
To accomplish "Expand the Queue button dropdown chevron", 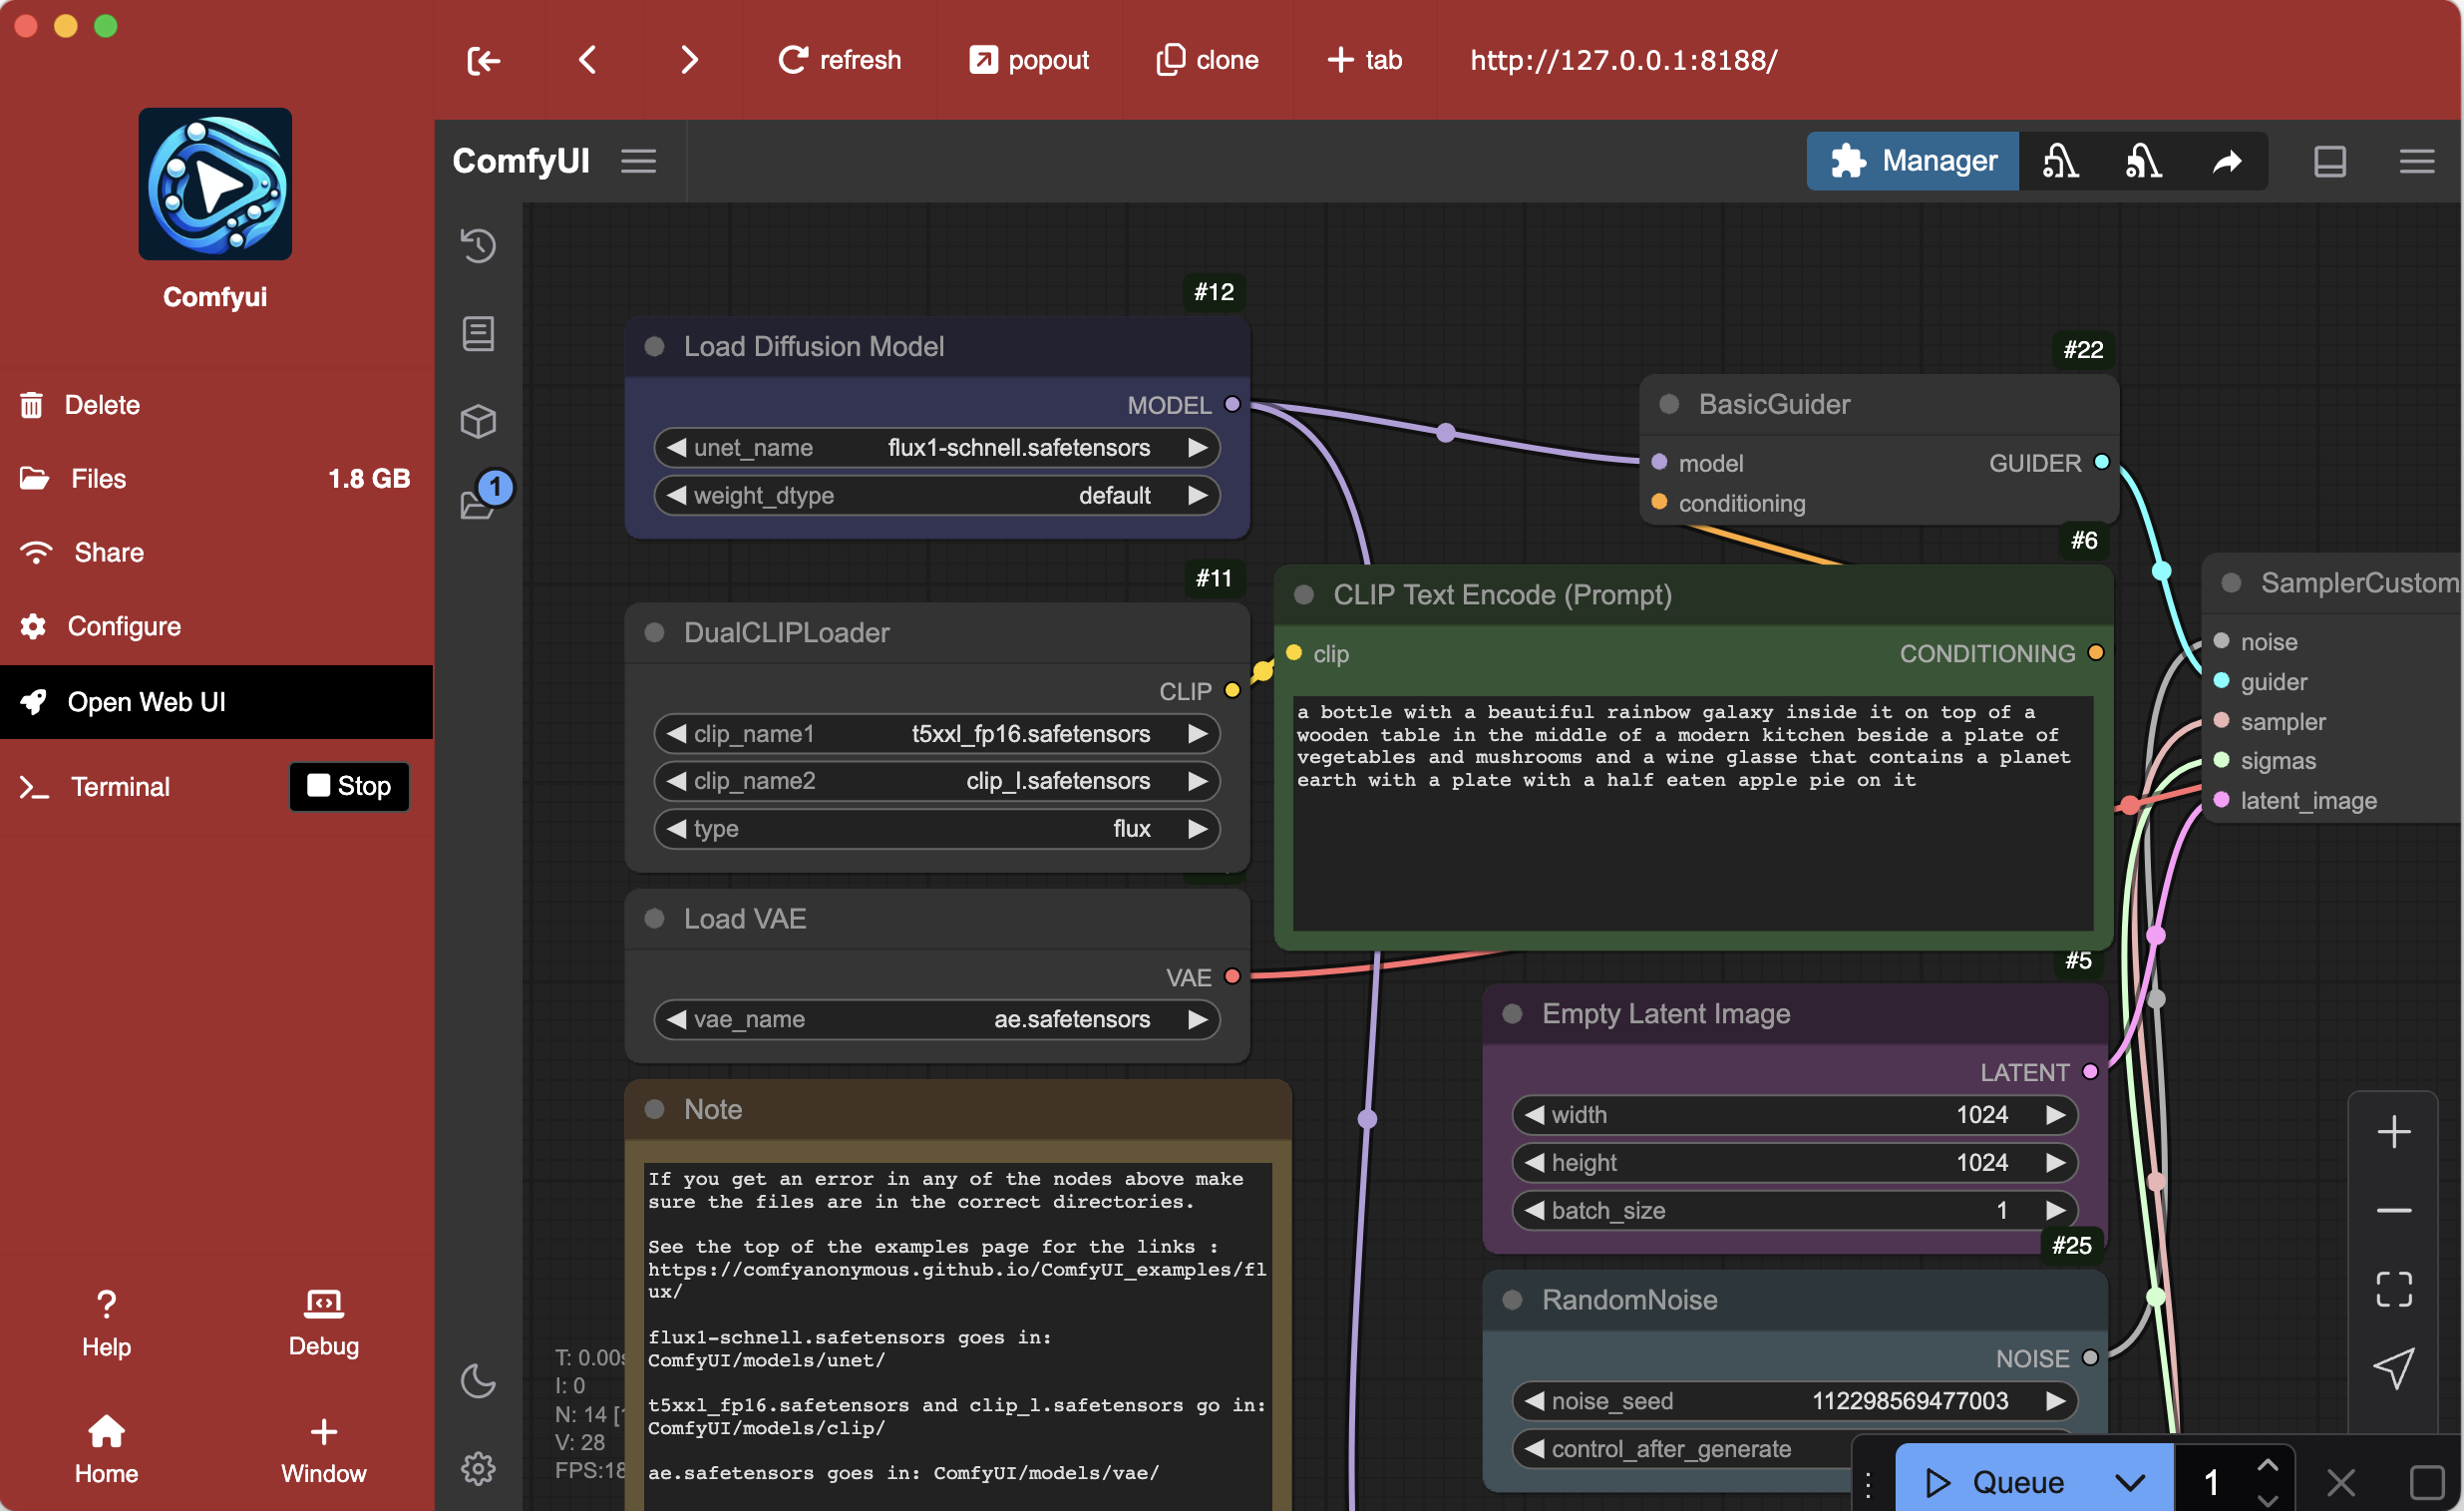I will 2129,1482.
